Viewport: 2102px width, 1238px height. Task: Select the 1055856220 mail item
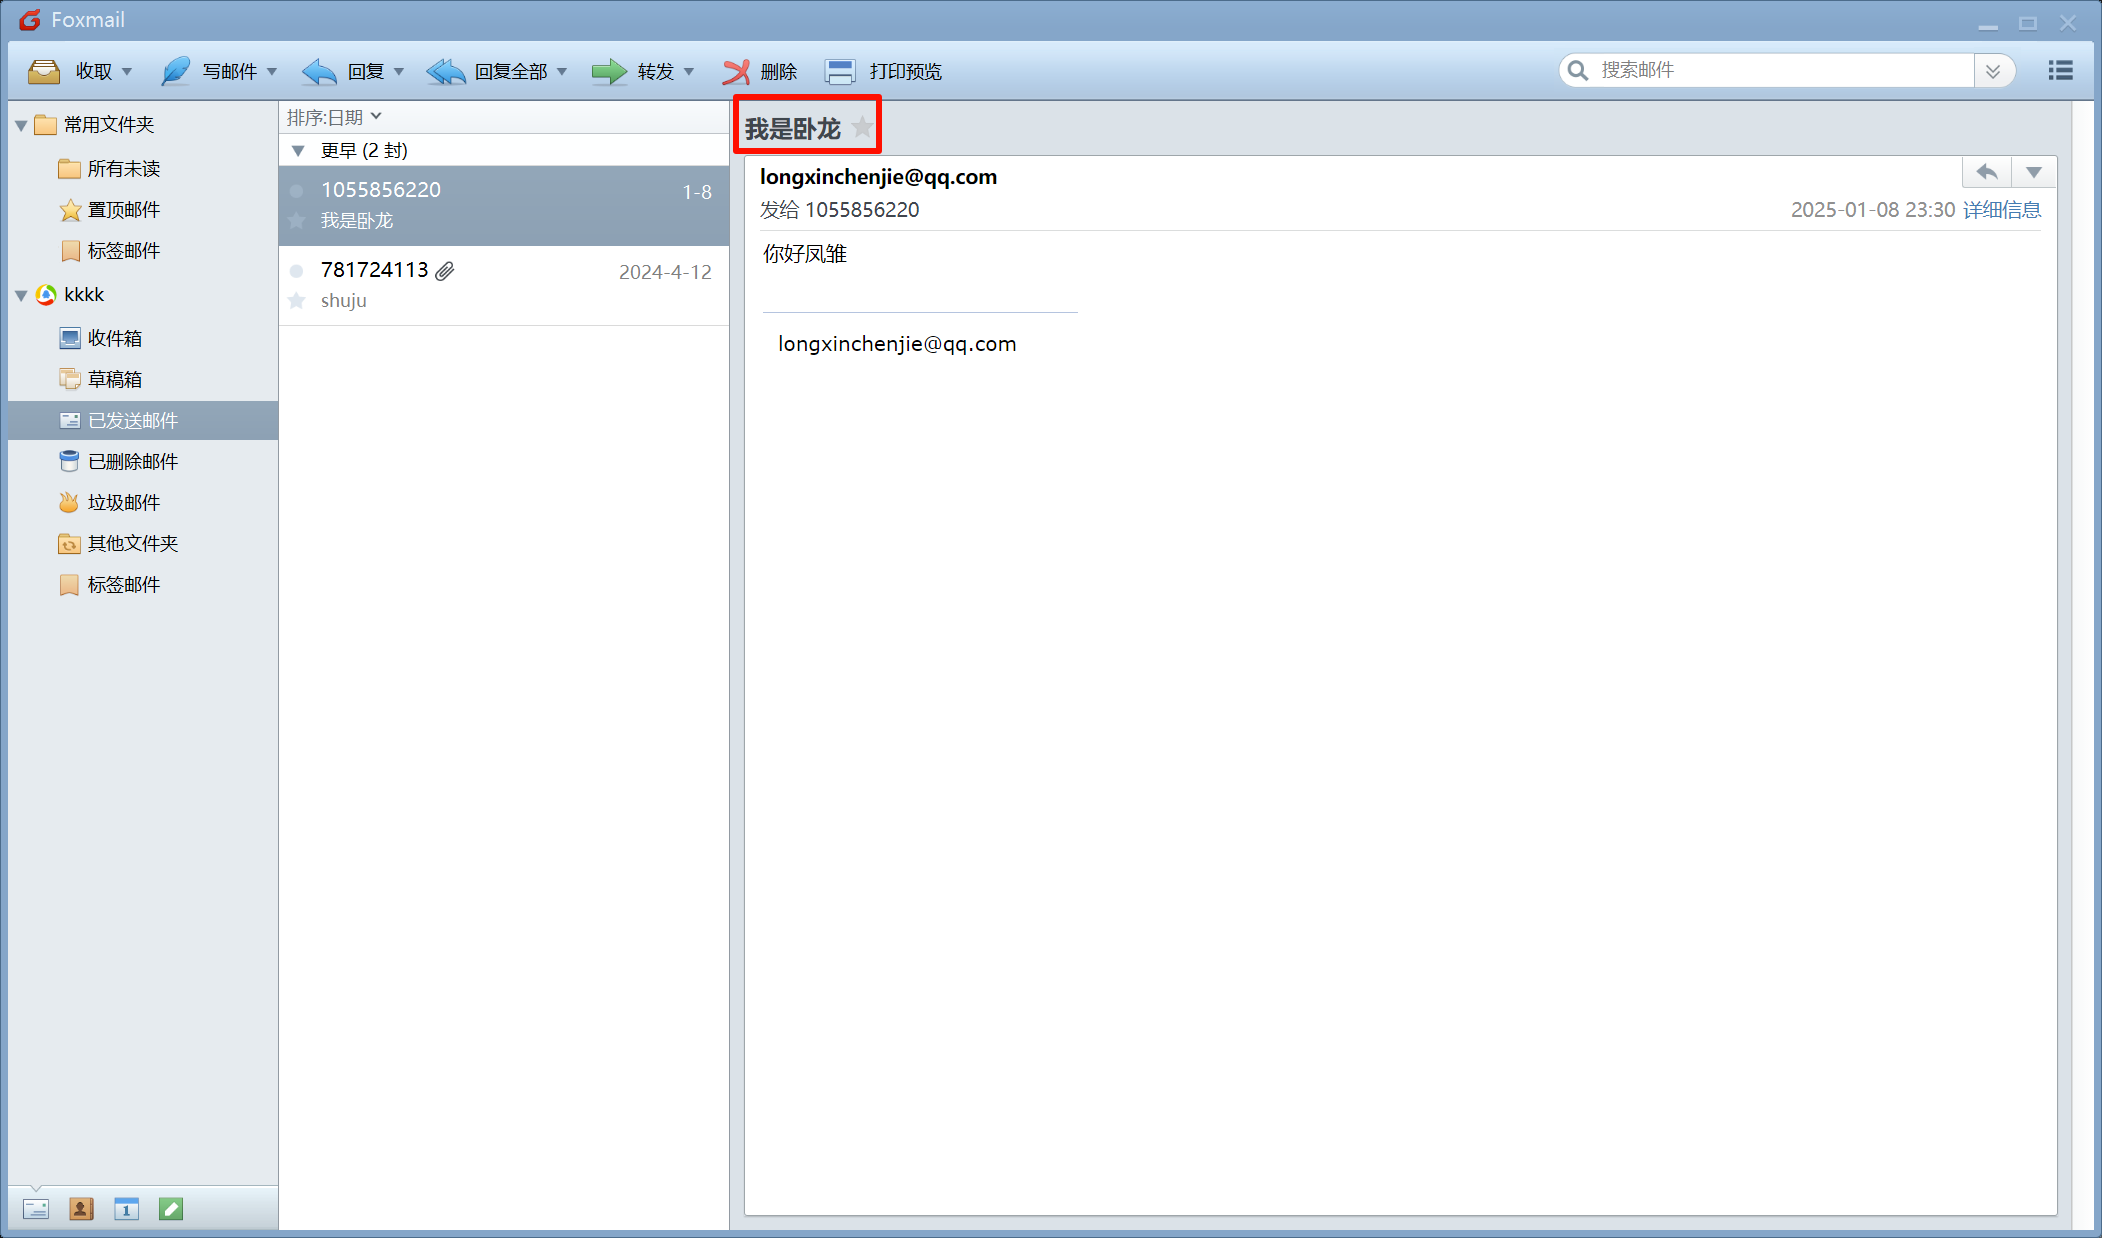point(504,205)
